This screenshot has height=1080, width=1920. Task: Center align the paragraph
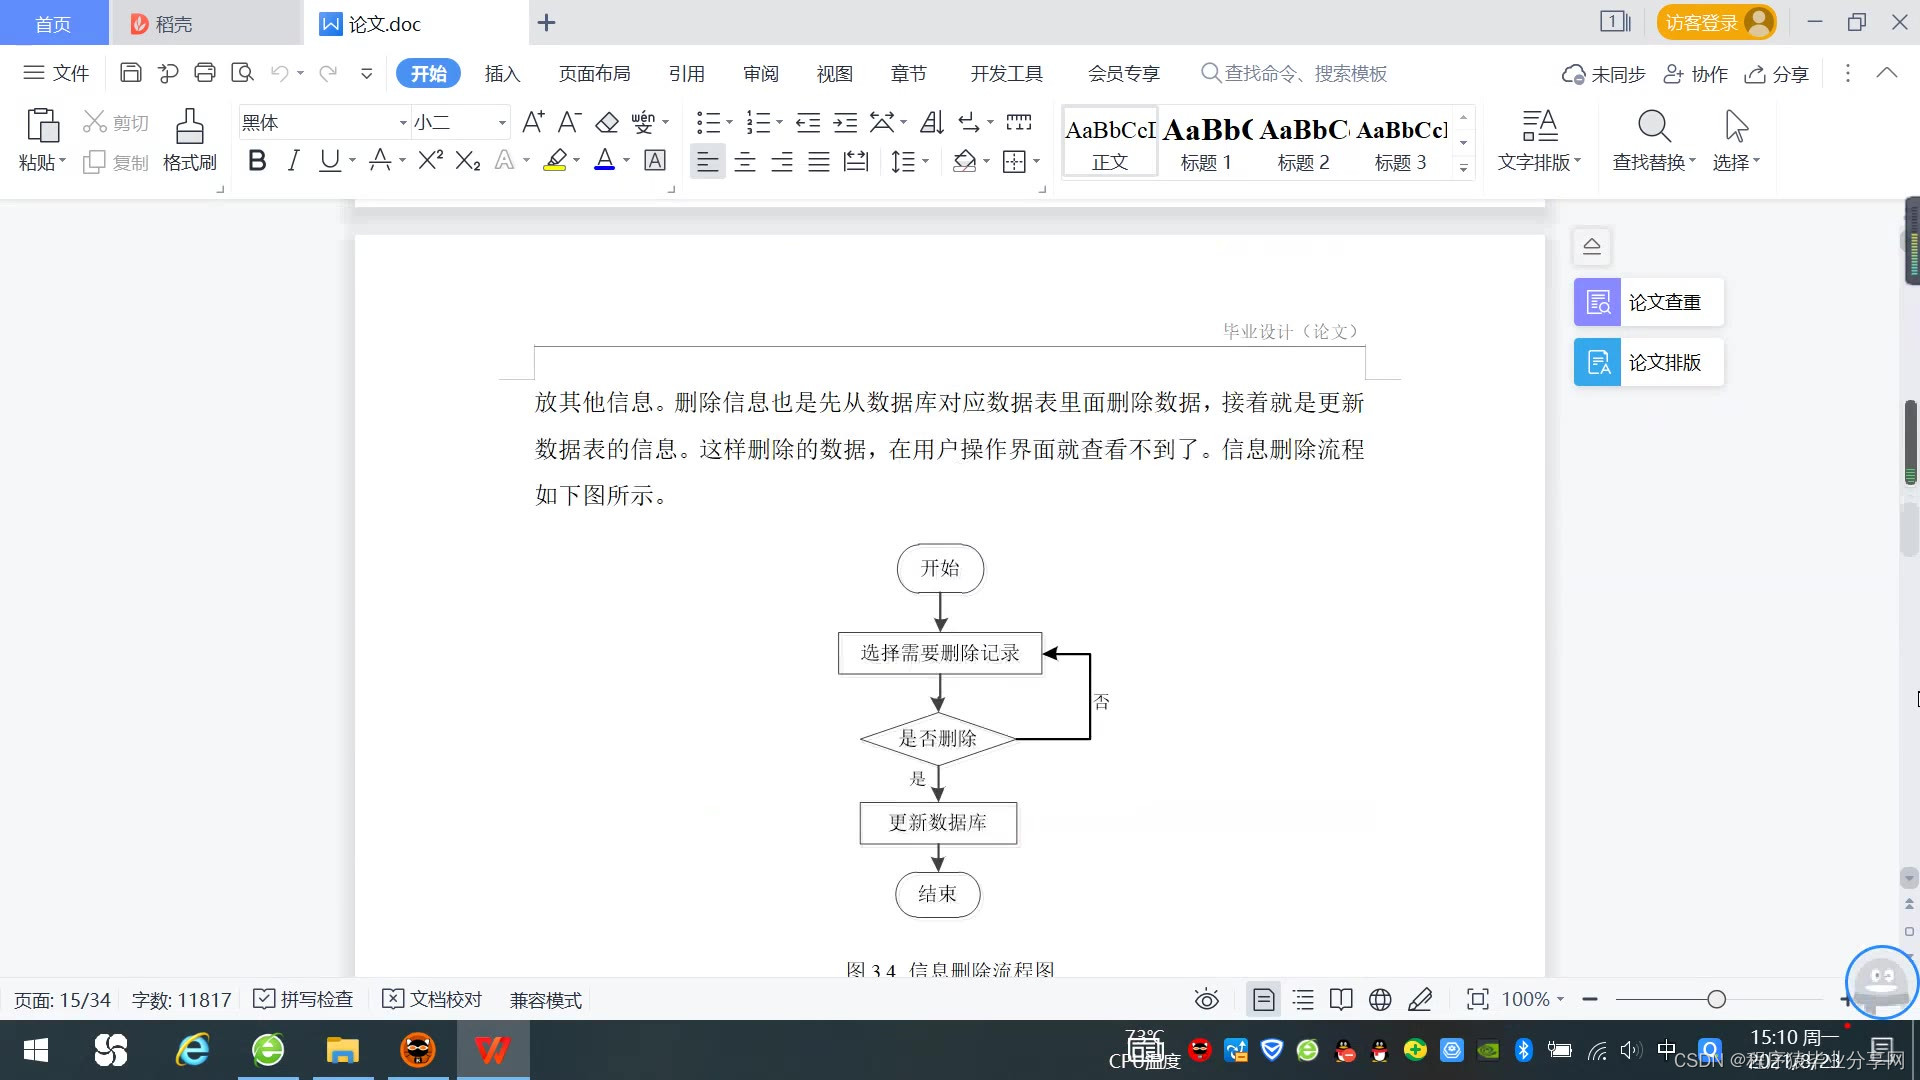(x=745, y=162)
